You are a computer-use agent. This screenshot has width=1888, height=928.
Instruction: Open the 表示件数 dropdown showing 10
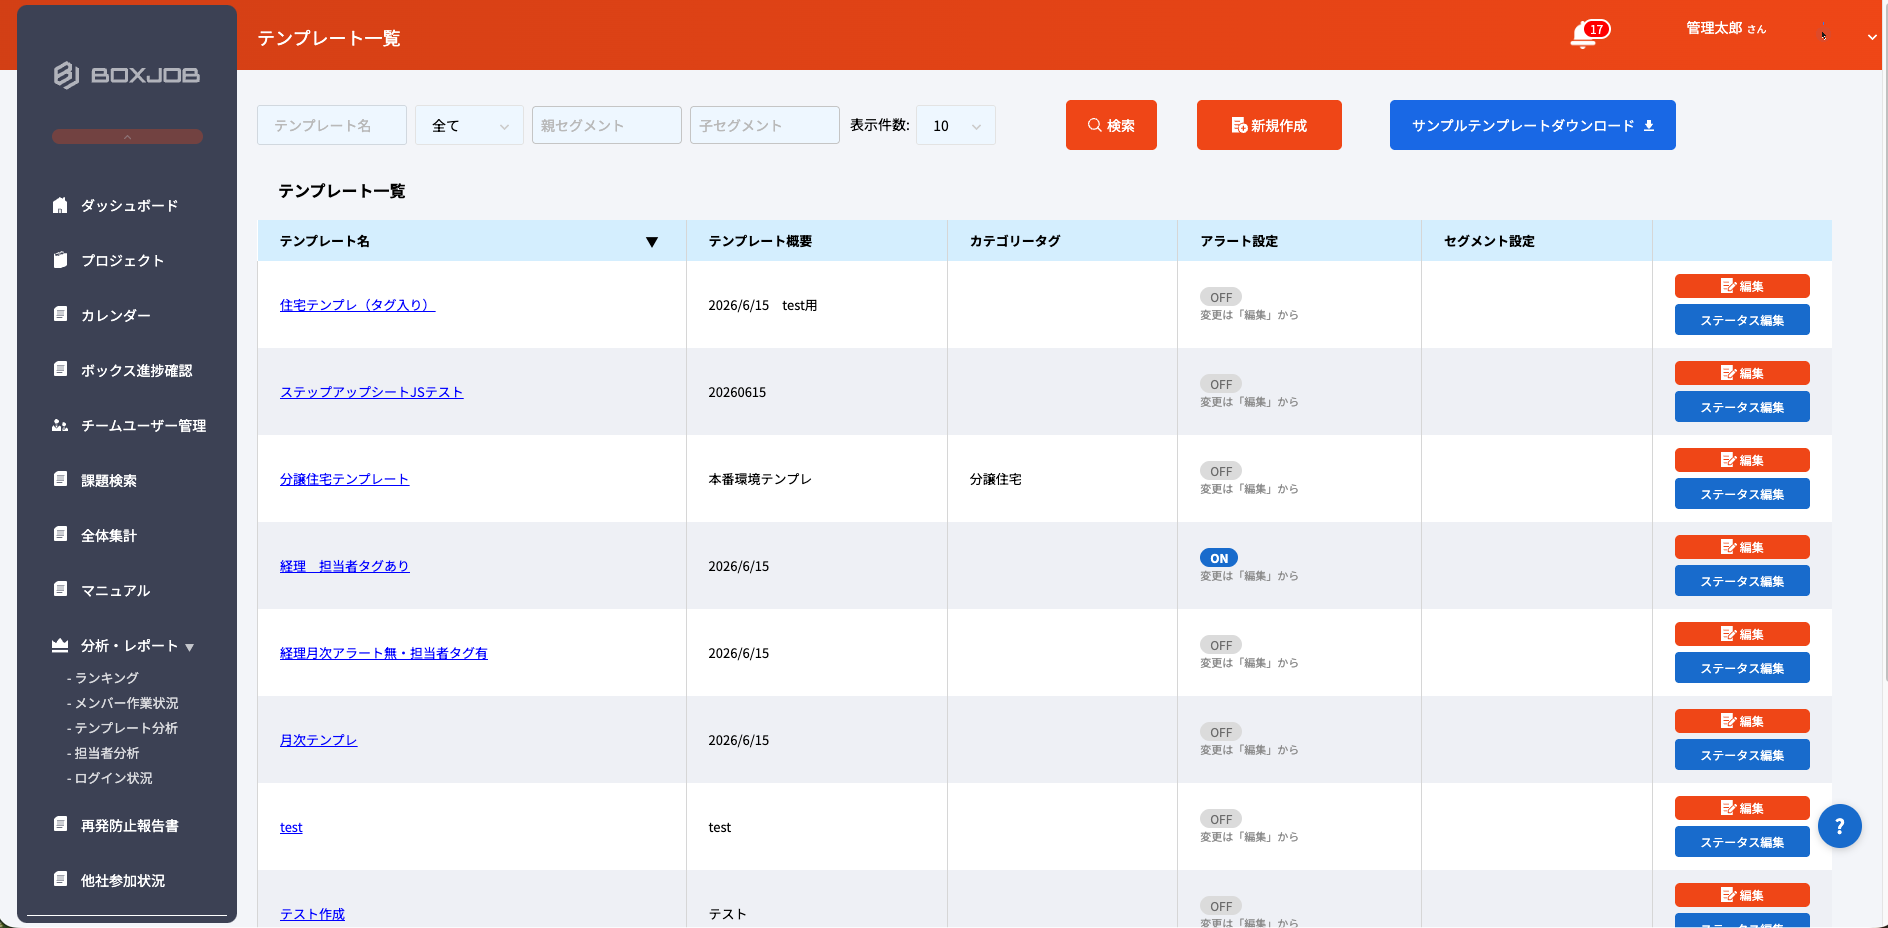pyautogui.click(x=956, y=125)
